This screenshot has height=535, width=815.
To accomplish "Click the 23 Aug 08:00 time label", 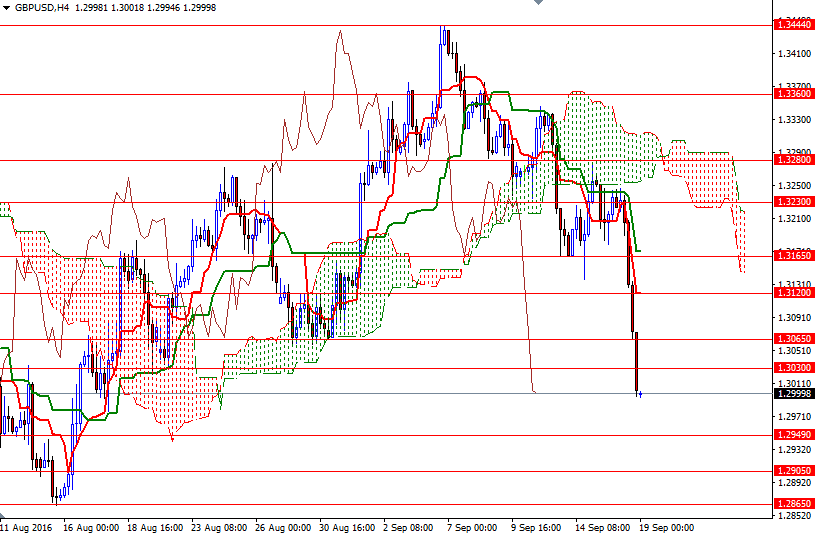I will (219, 528).
